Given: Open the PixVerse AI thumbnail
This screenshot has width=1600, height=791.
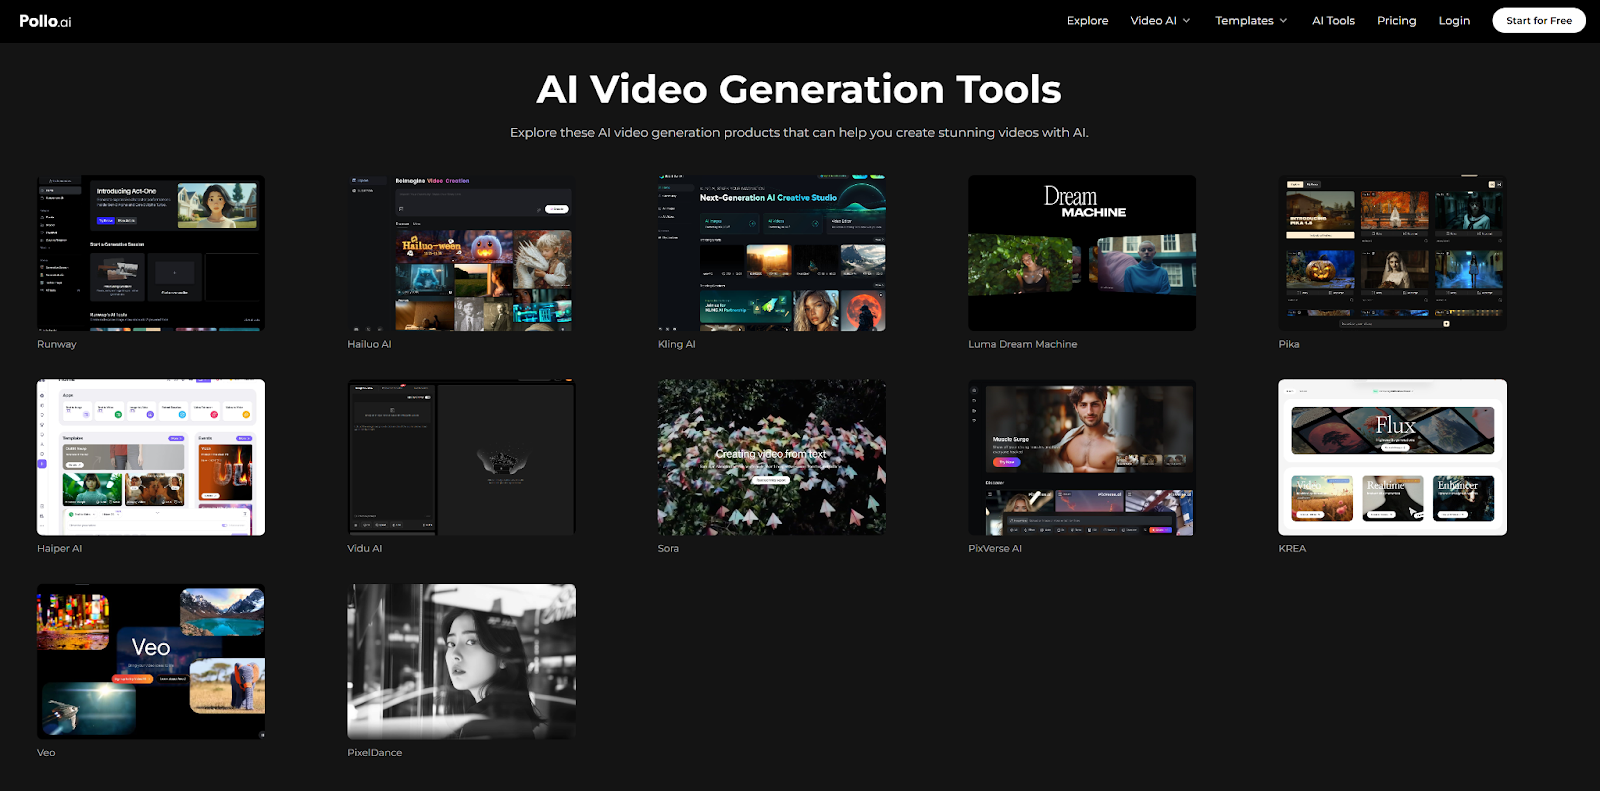Looking at the screenshot, I should pyautogui.click(x=1082, y=457).
